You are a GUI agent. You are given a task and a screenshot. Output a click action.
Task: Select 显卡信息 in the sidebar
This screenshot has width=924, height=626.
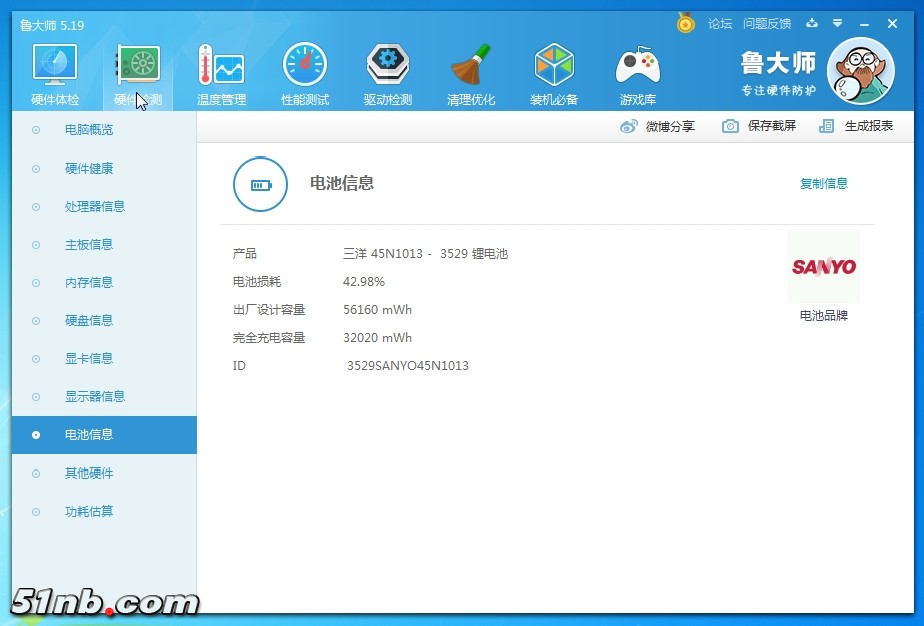pyautogui.click(x=89, y=359)
